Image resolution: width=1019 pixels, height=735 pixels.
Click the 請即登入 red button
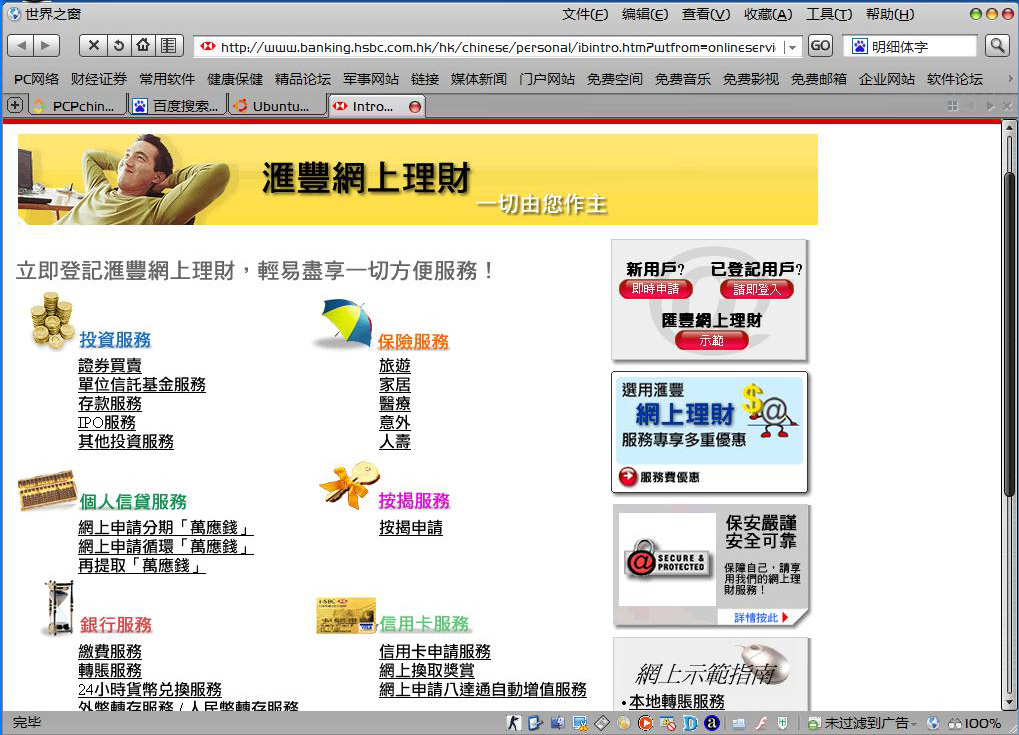tap(756, 289)
